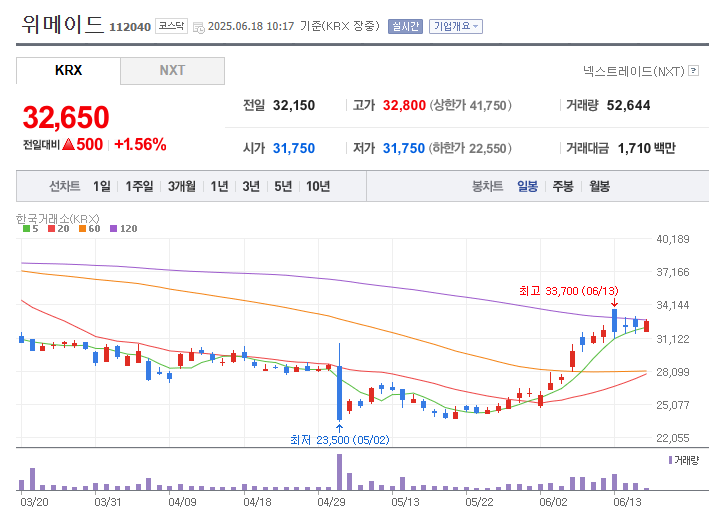Screen dimensions: 709x519
Task: Select the 5년 line chart period
Action: click(x=283, y=186)
